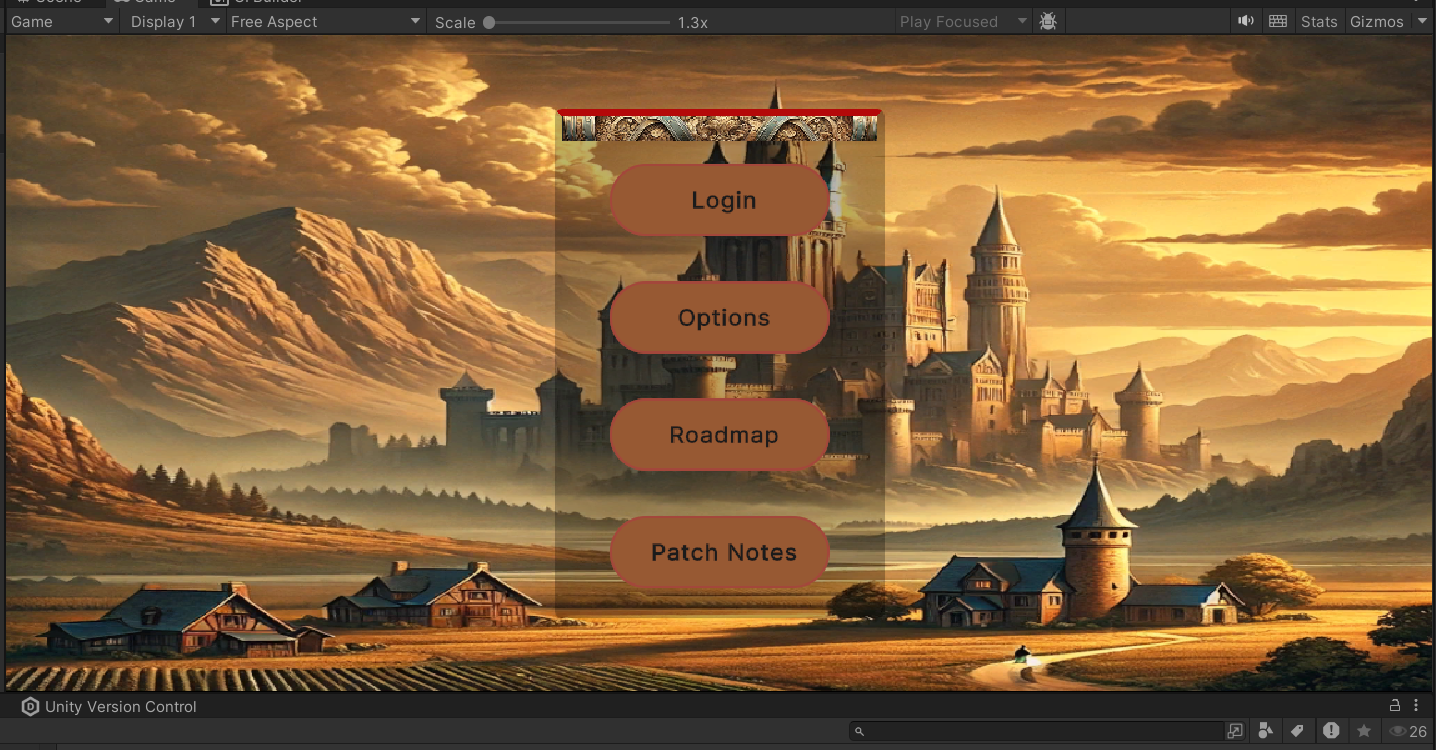Click the Scale slider handle
Image resolution: width=1436 pixels, height=750 pixels.
(x=489, y=22)
